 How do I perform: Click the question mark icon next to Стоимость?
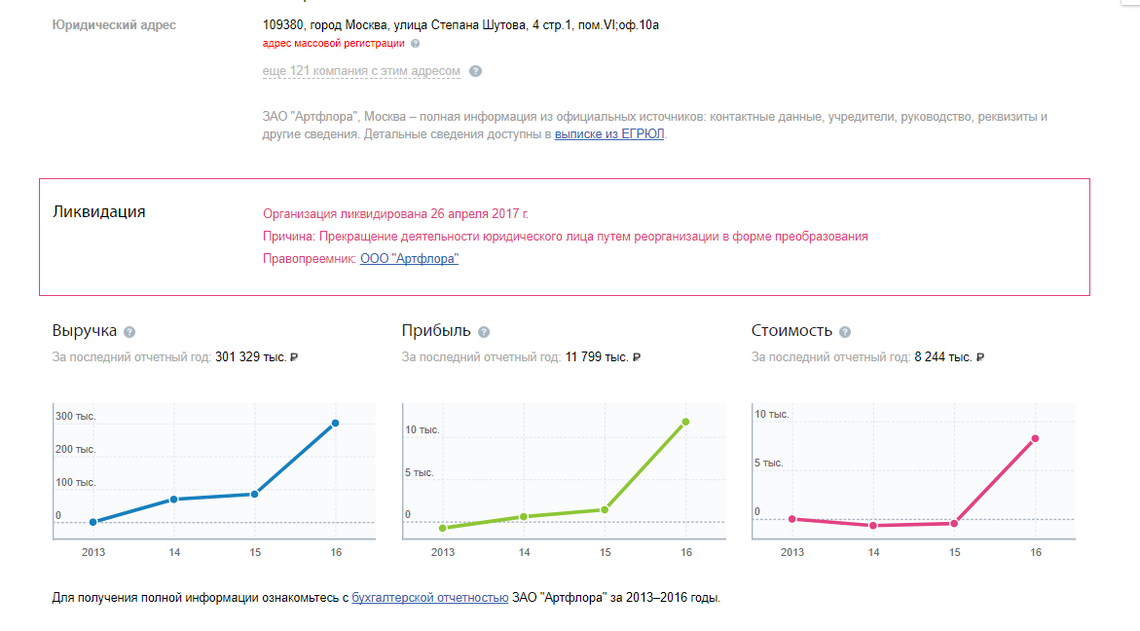845,332
